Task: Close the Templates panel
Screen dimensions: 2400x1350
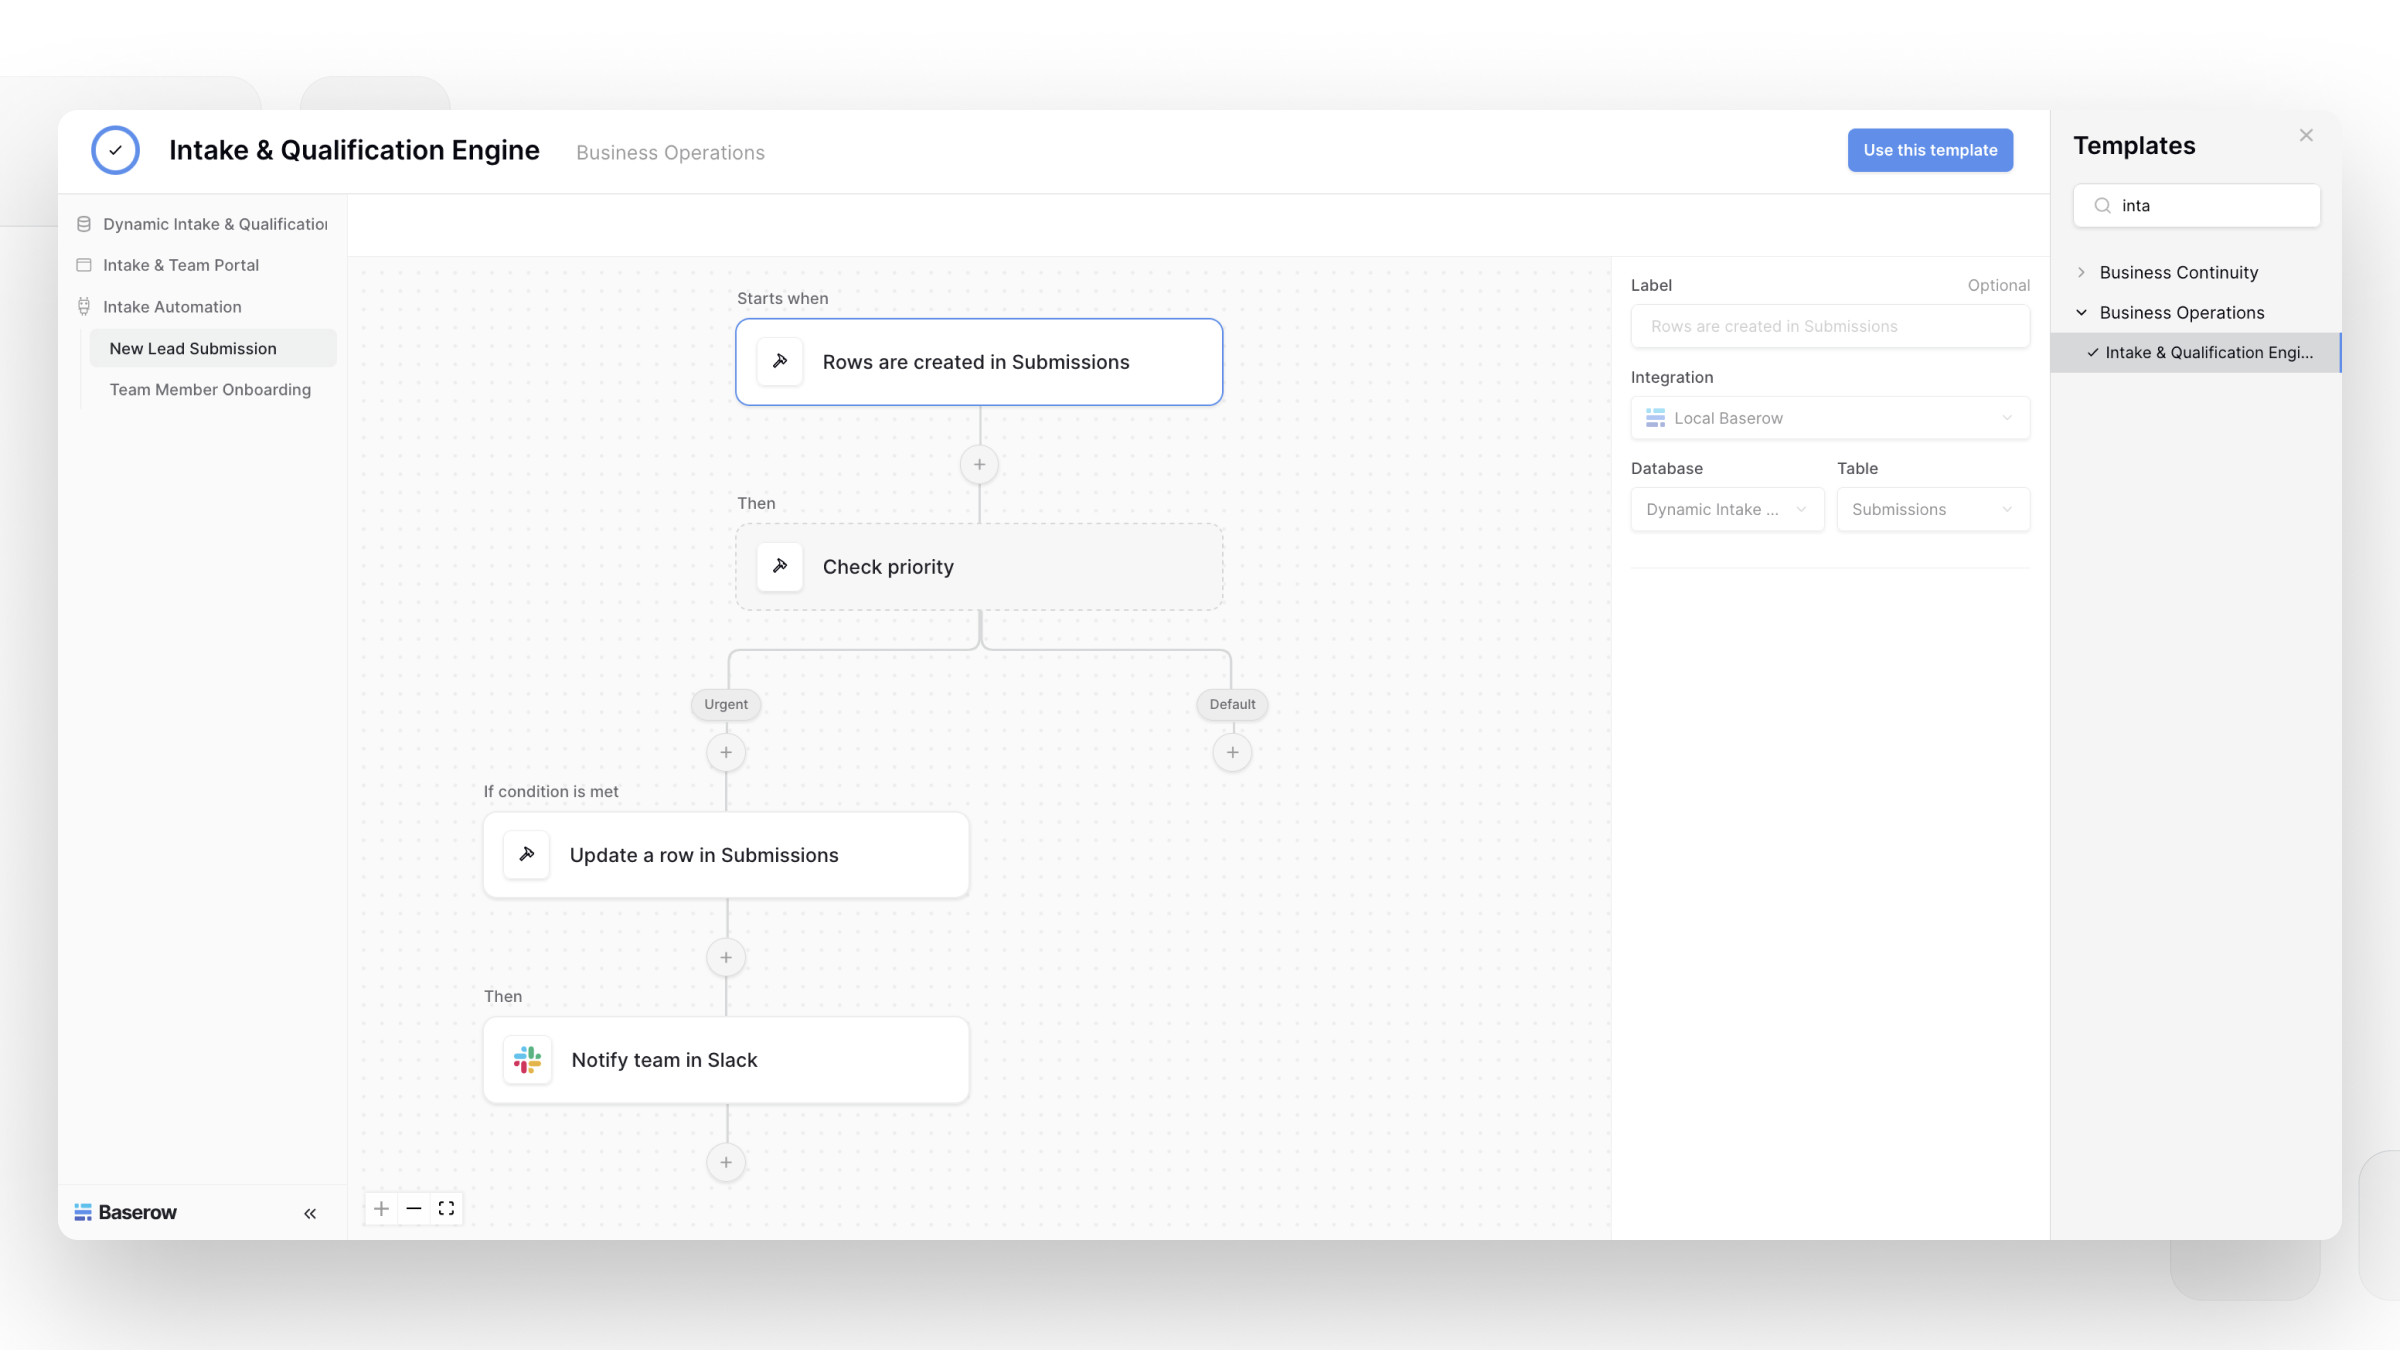Action: click(2306, 135)
